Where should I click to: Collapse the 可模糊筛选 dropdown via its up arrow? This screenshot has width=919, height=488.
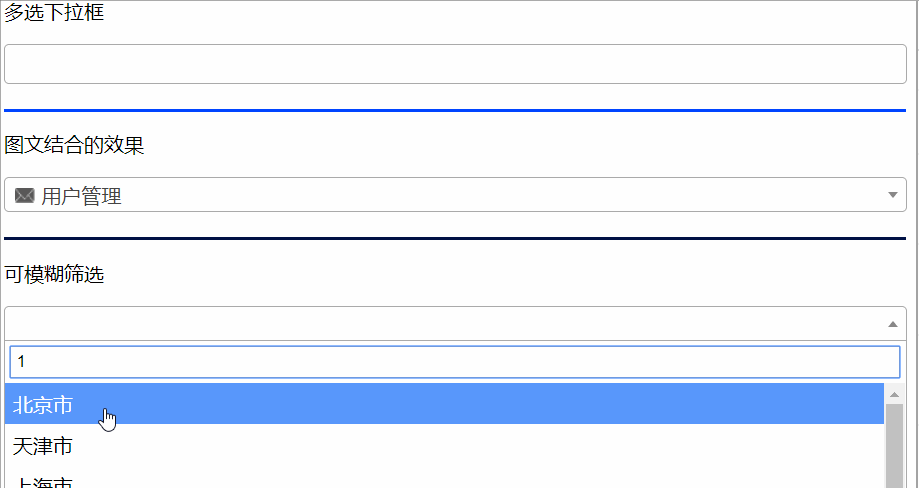pyautogui.click(x=892, y=324)
